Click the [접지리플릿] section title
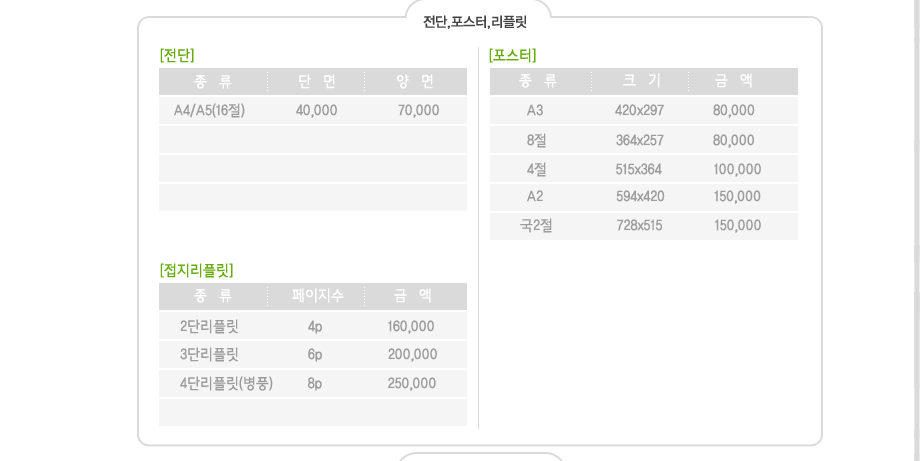 (x=196, y=270)
